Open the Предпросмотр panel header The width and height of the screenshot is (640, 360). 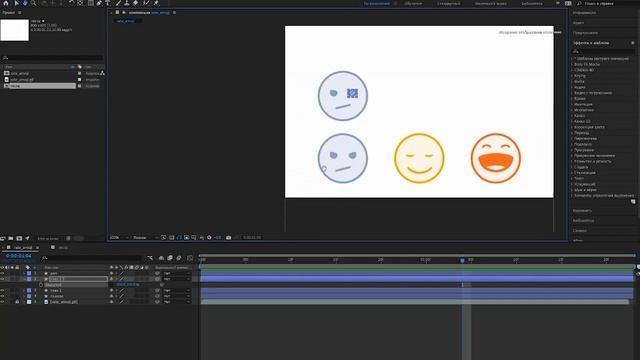tap(585, 33)
